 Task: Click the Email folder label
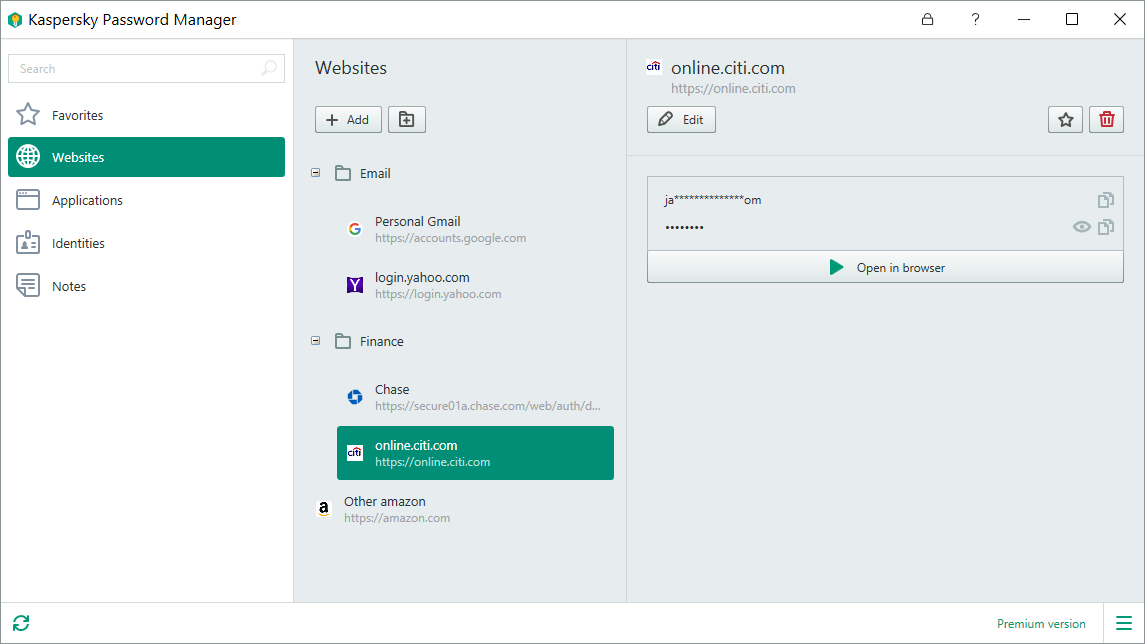click(375, 174)
